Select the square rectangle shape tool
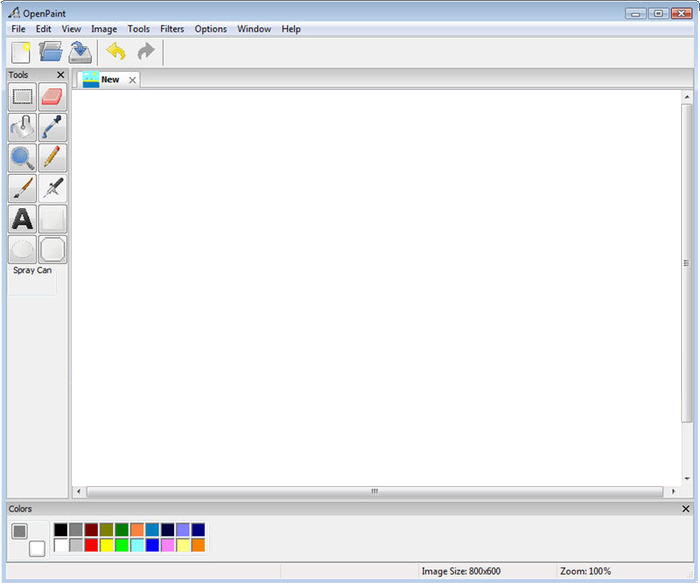Screen dimensions: 700x585 pos(53,219)
